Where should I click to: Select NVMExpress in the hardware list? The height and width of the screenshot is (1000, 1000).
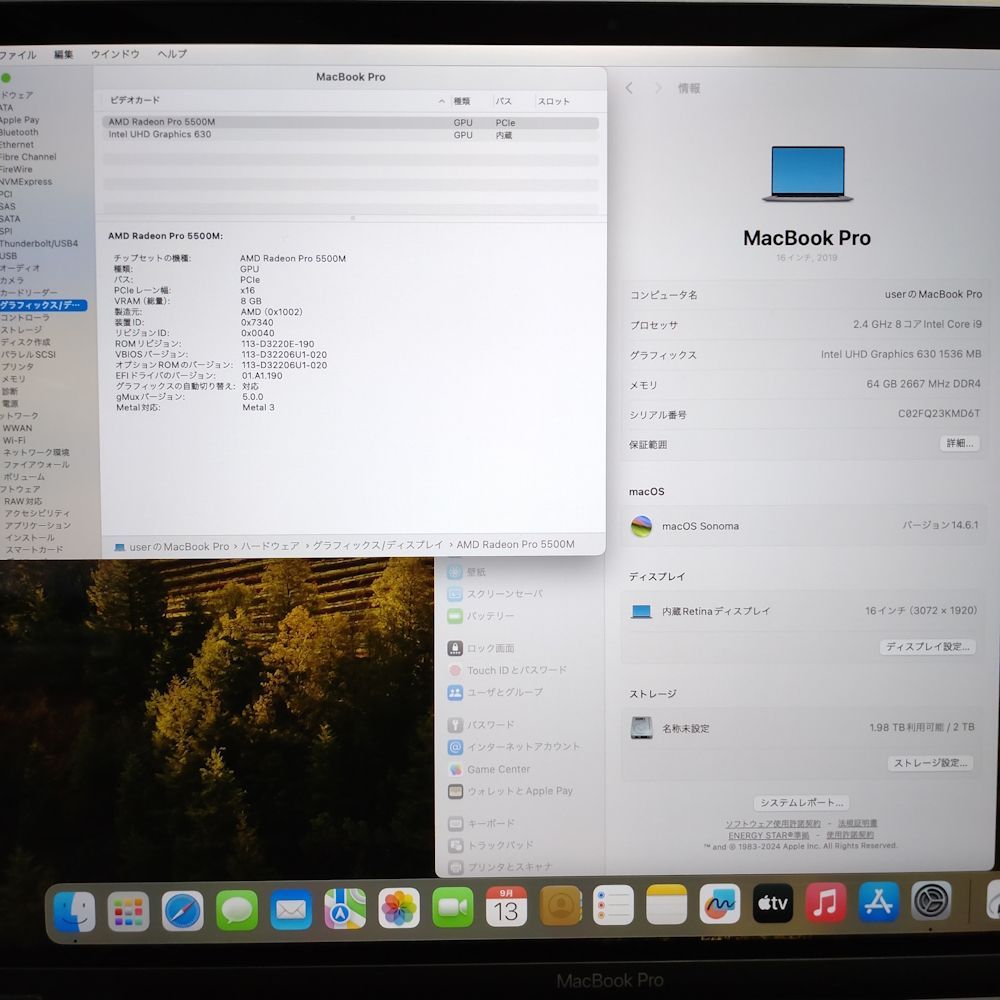point(26,182)
